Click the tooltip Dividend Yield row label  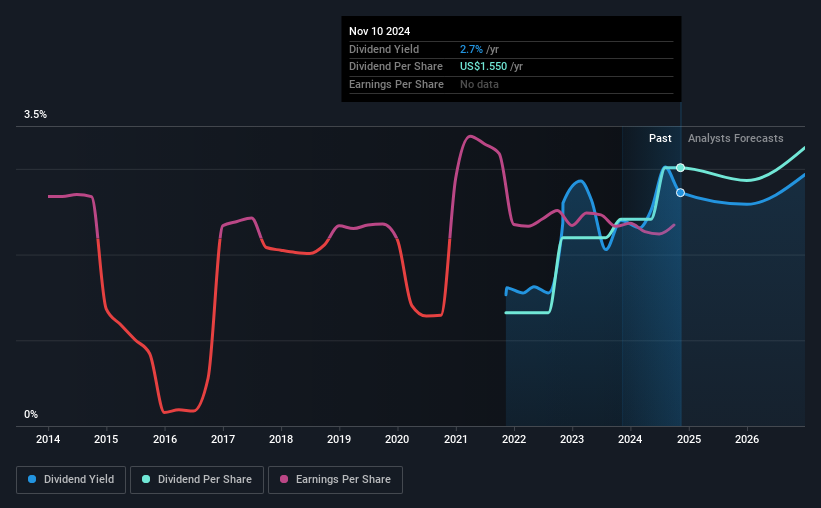[384, 49]
